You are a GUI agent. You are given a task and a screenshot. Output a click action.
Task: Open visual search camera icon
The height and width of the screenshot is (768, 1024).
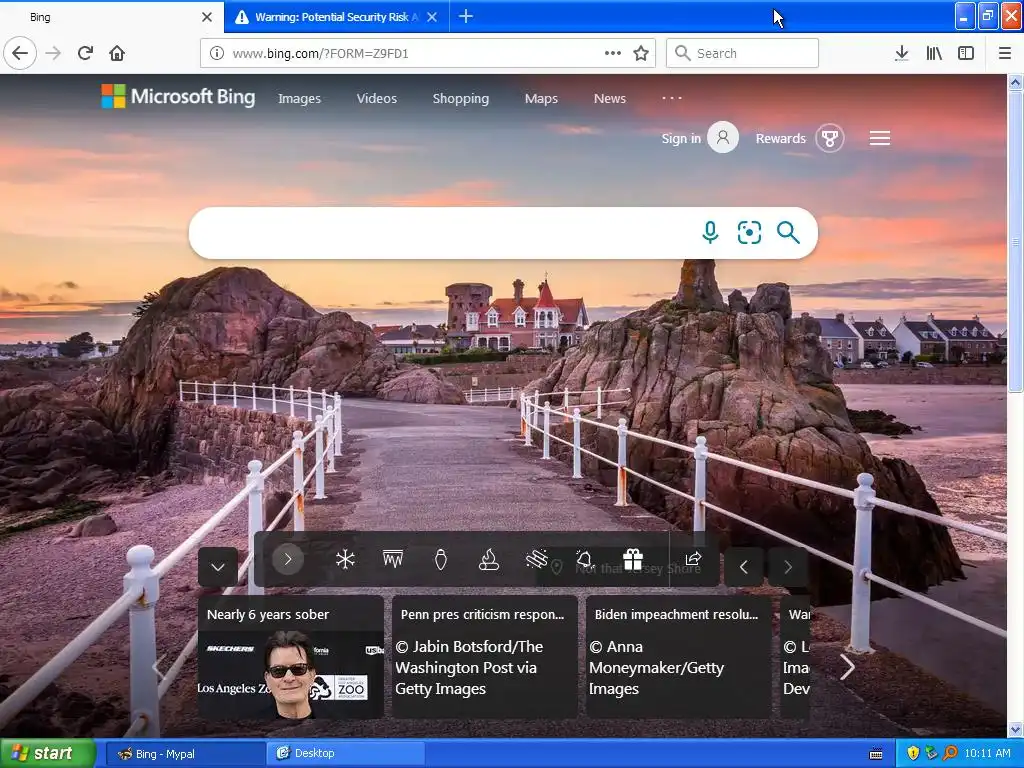[x=749, y=232]
